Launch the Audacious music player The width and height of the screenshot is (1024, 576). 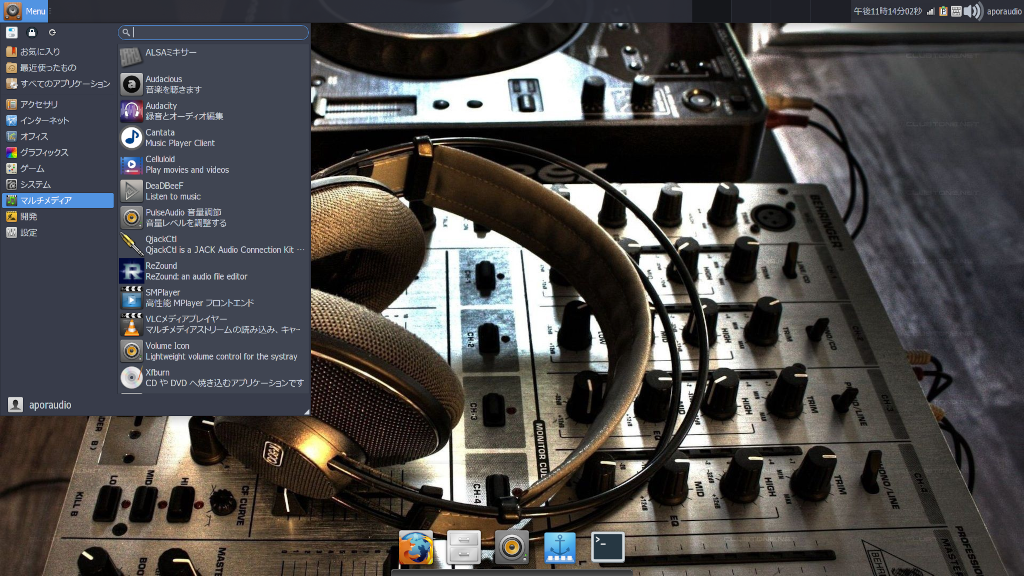tap(213, 84)
